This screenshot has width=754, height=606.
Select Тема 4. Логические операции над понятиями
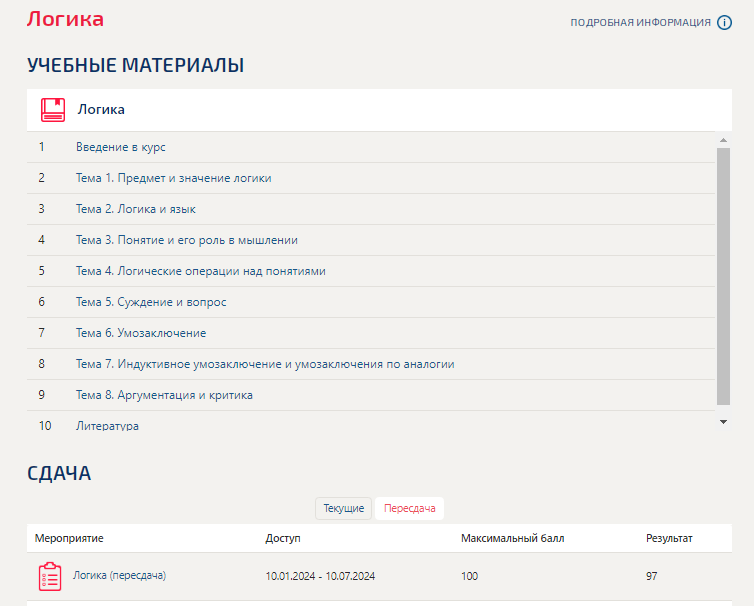point(201,271)
